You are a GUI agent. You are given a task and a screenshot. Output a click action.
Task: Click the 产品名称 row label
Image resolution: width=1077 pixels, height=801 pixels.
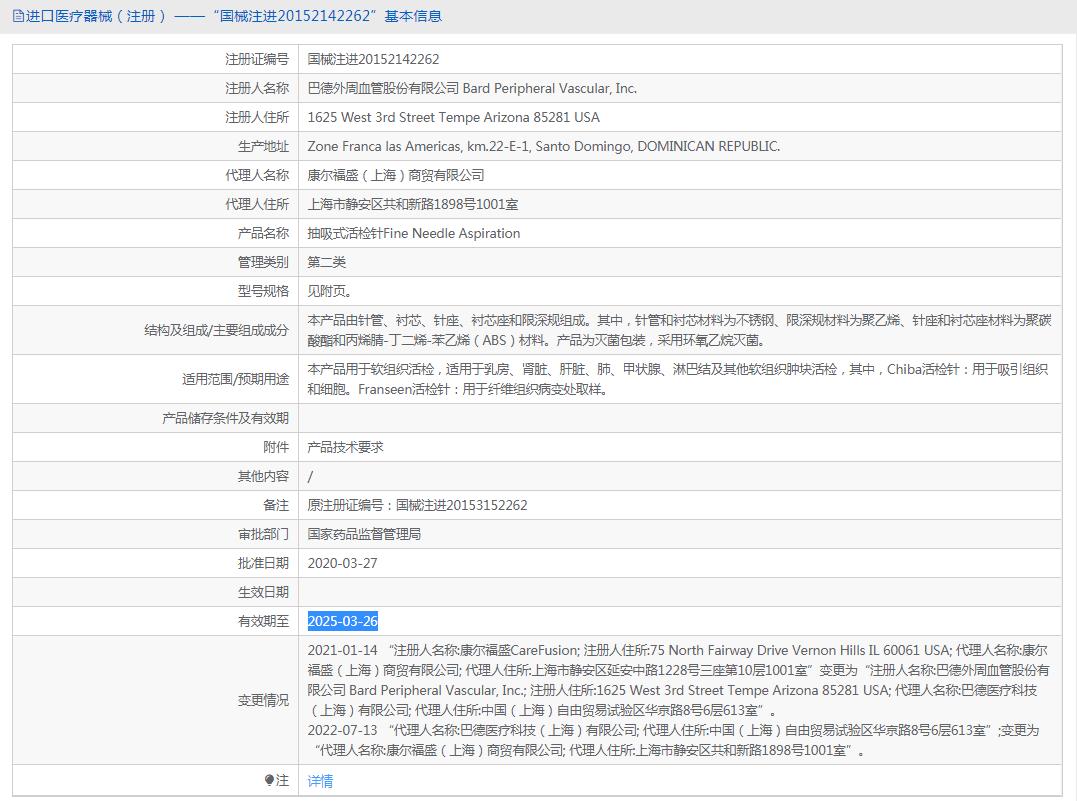point(263,233)
